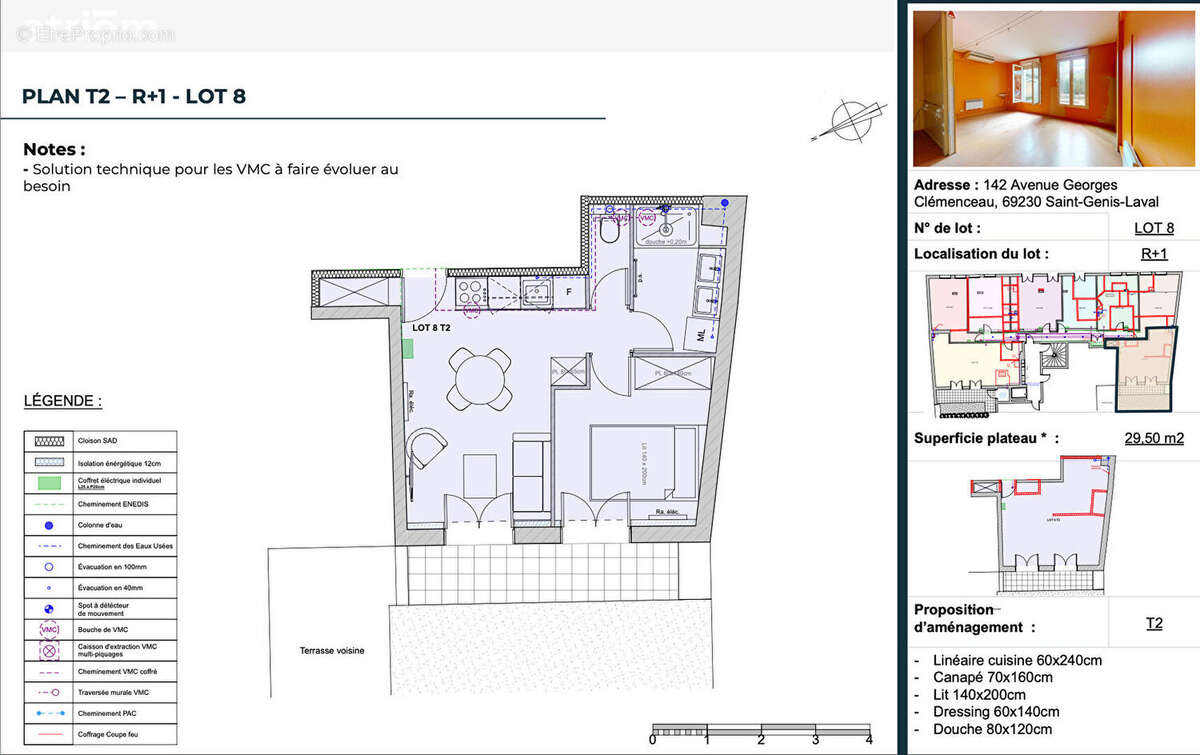Click the armchair near the left wall

(425, 449)
